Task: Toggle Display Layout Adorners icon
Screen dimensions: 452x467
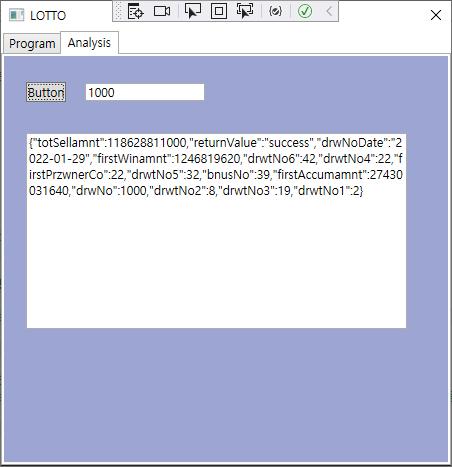Action: pos(219,11)
